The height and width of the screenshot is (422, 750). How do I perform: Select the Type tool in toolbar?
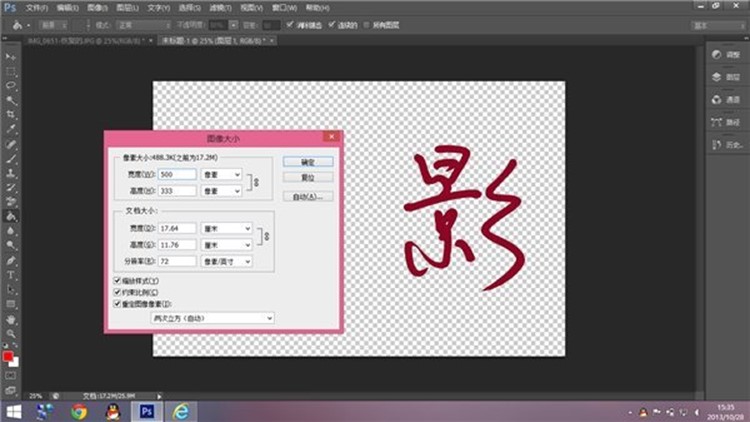11,274
